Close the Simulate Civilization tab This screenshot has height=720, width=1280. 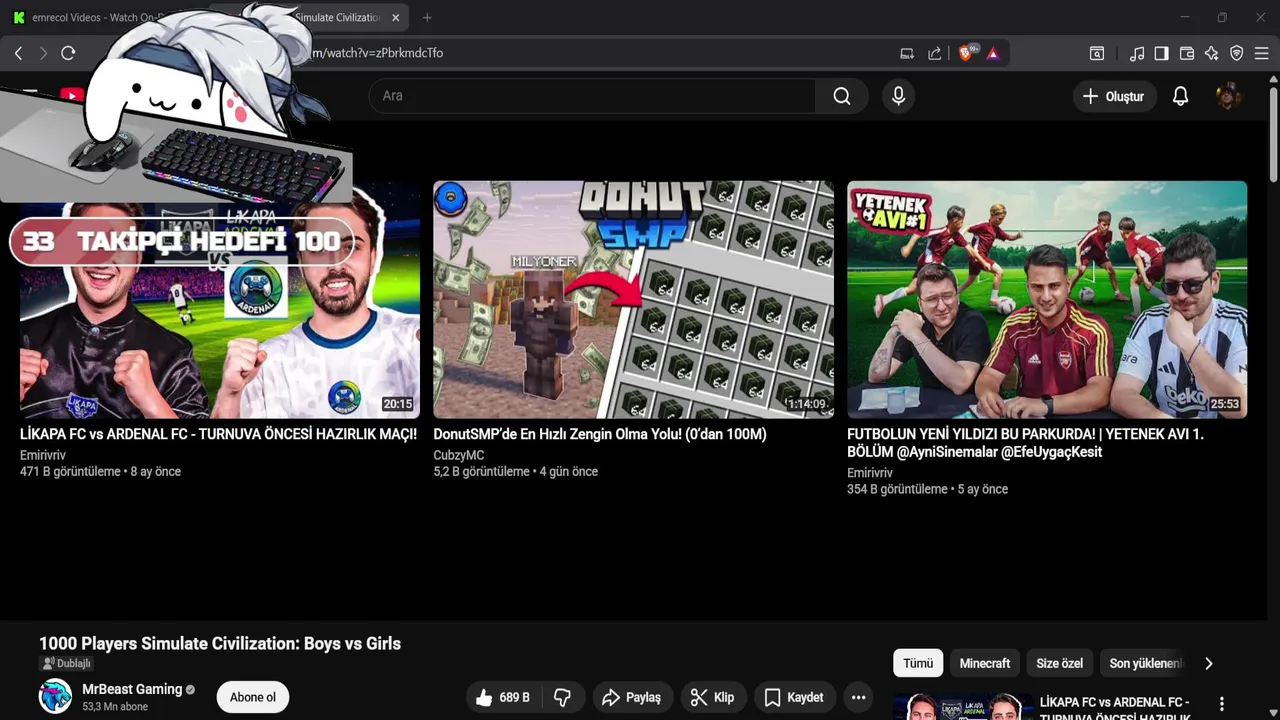[395, 17]
